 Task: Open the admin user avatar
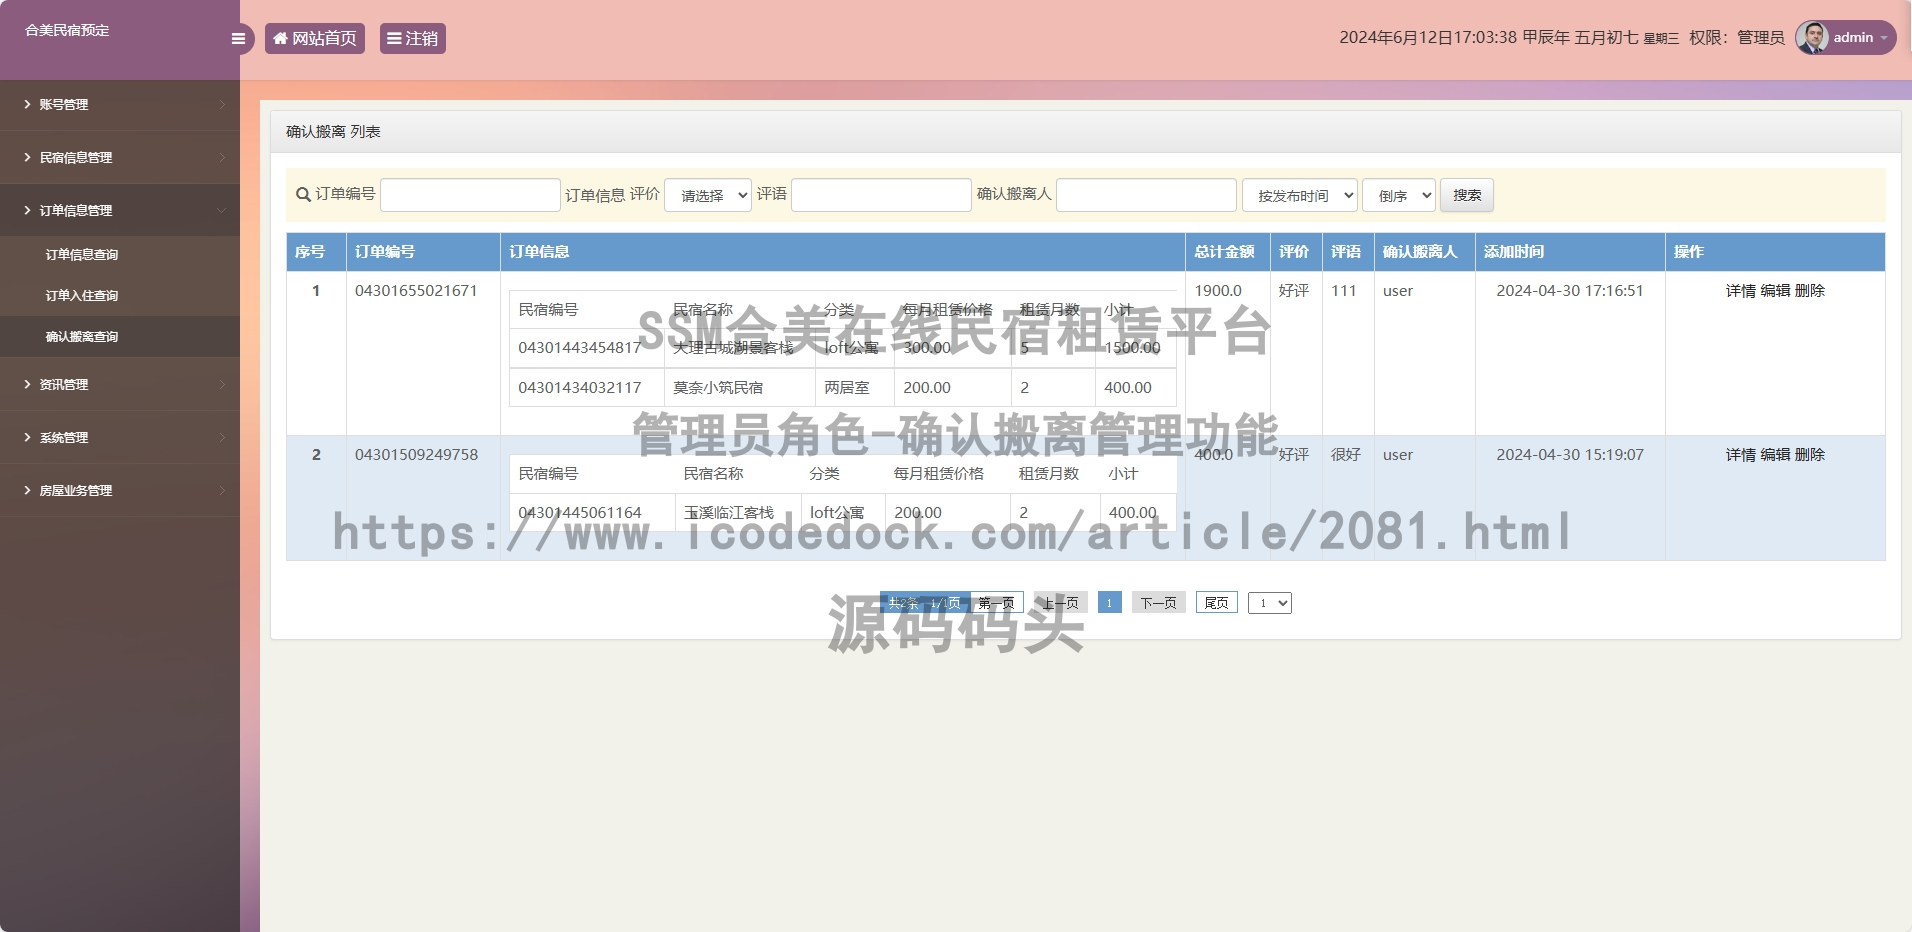coord(1811,37)
